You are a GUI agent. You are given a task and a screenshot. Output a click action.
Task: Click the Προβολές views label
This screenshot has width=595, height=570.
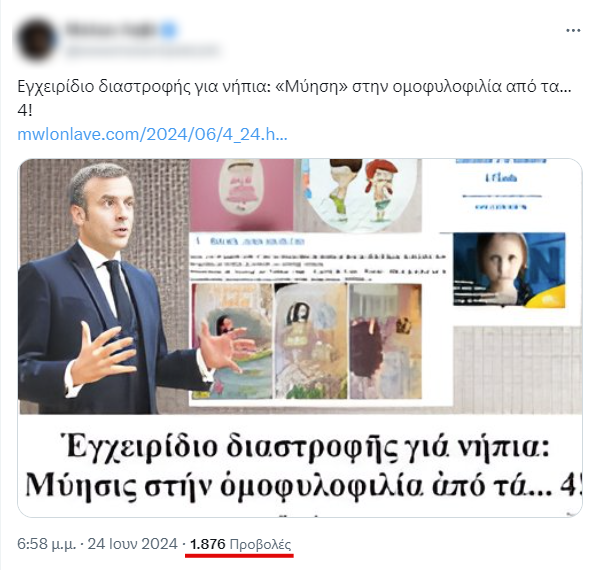(x=260, y=545)
